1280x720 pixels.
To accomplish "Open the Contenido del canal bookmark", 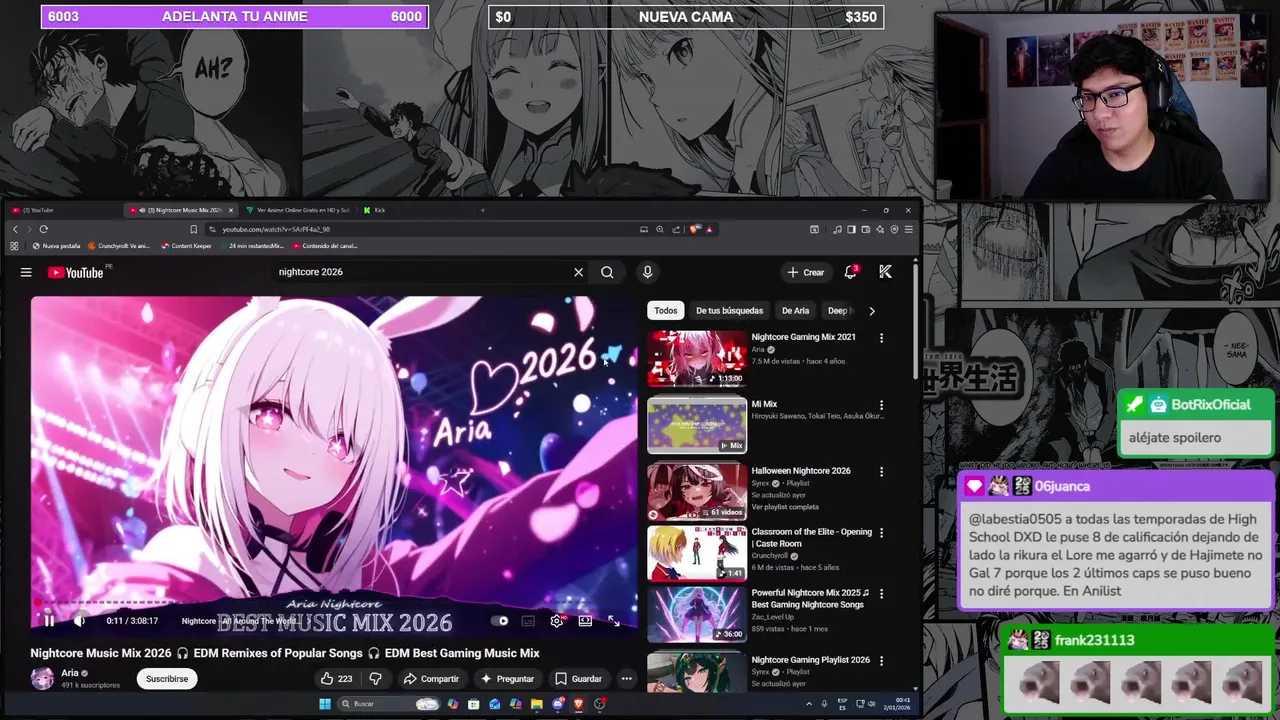I will 325,246.
